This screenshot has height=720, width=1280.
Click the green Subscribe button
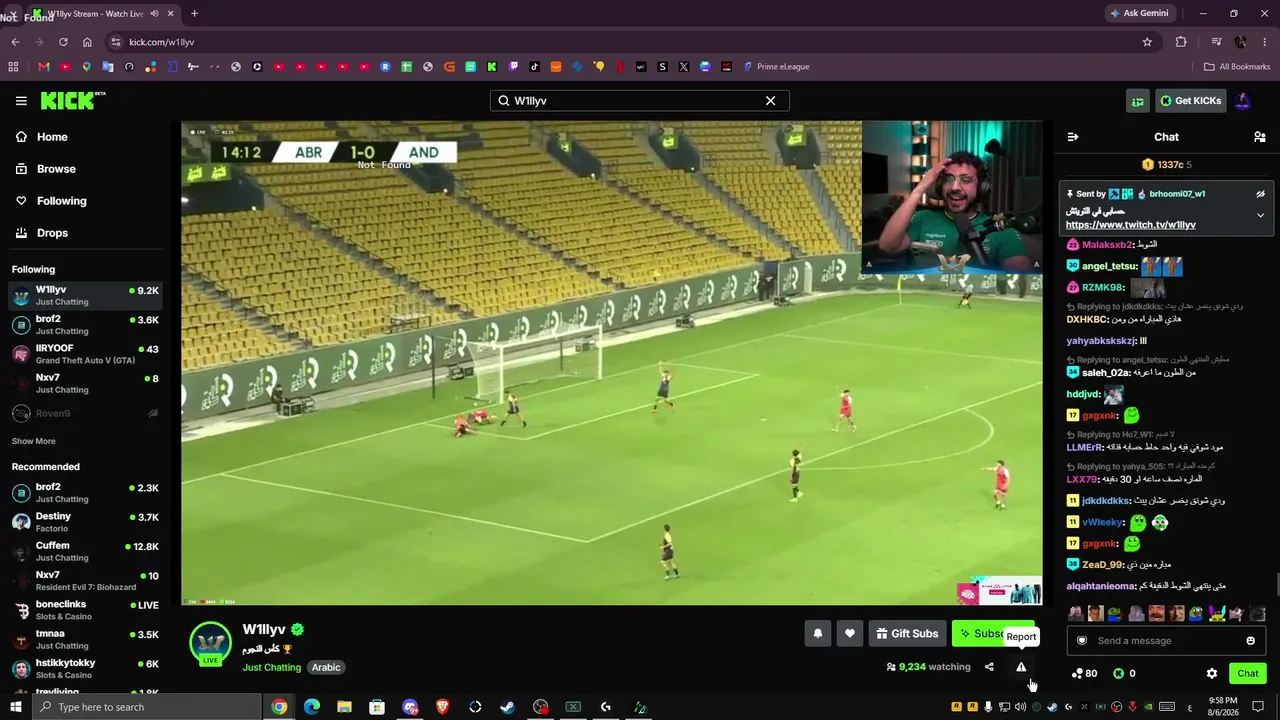click(993, 633)
